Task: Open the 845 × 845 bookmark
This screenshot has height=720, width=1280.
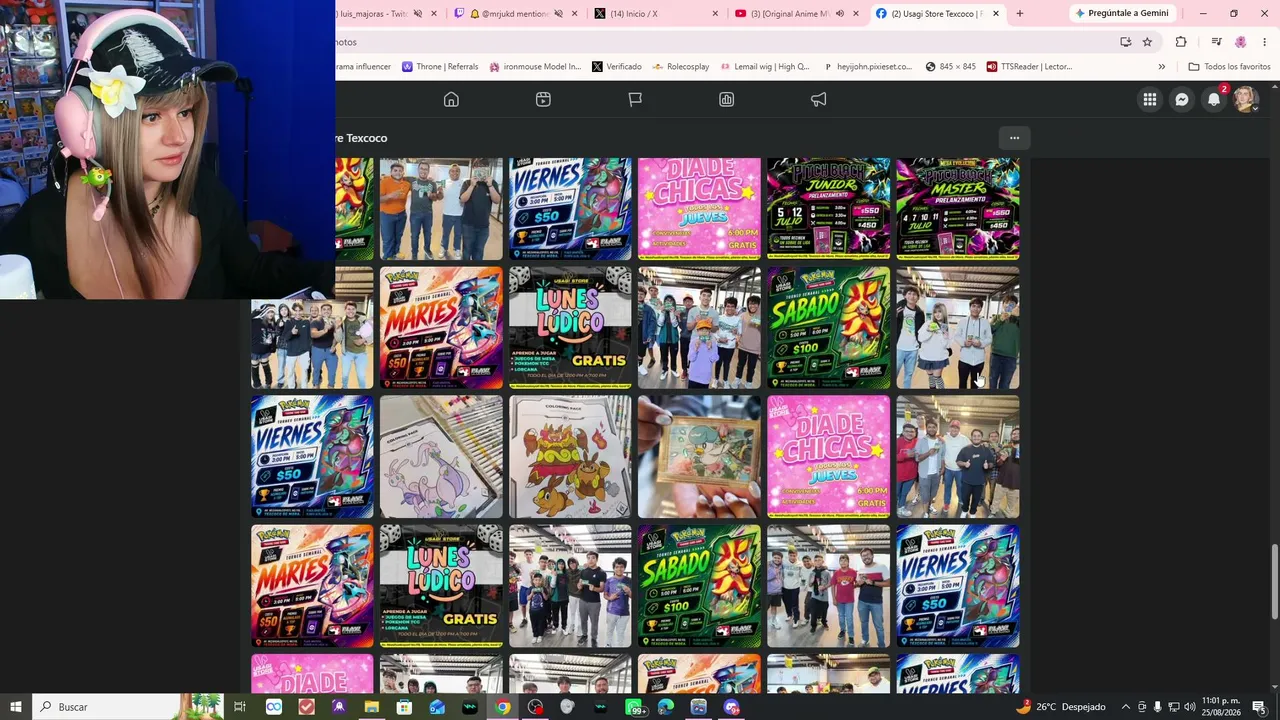Action: pyautogui.click(x=950, y=67)
